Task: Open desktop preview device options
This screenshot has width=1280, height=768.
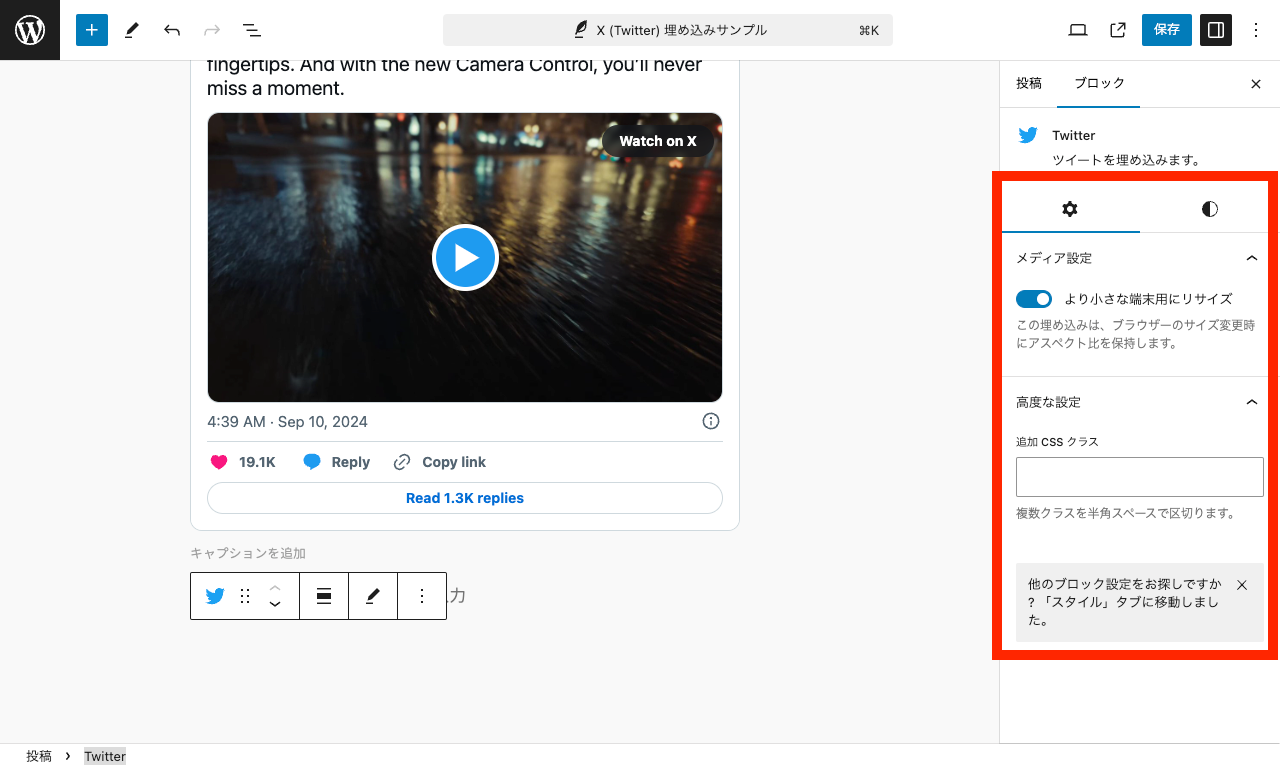Action: [x=1078, y=30]
